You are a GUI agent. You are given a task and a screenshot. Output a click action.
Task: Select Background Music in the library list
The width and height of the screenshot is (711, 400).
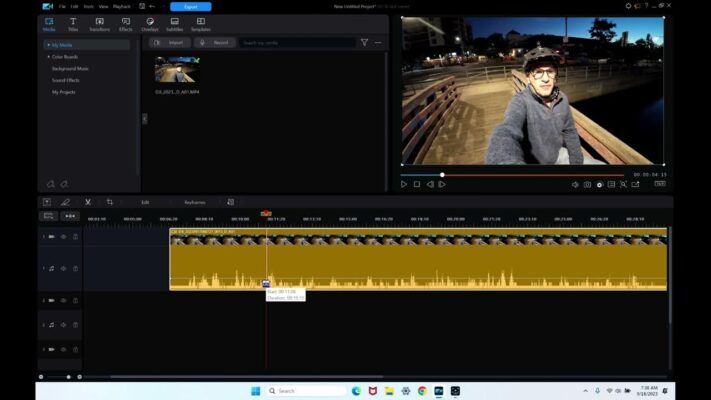pyautogui.click(x=70, y=68)
